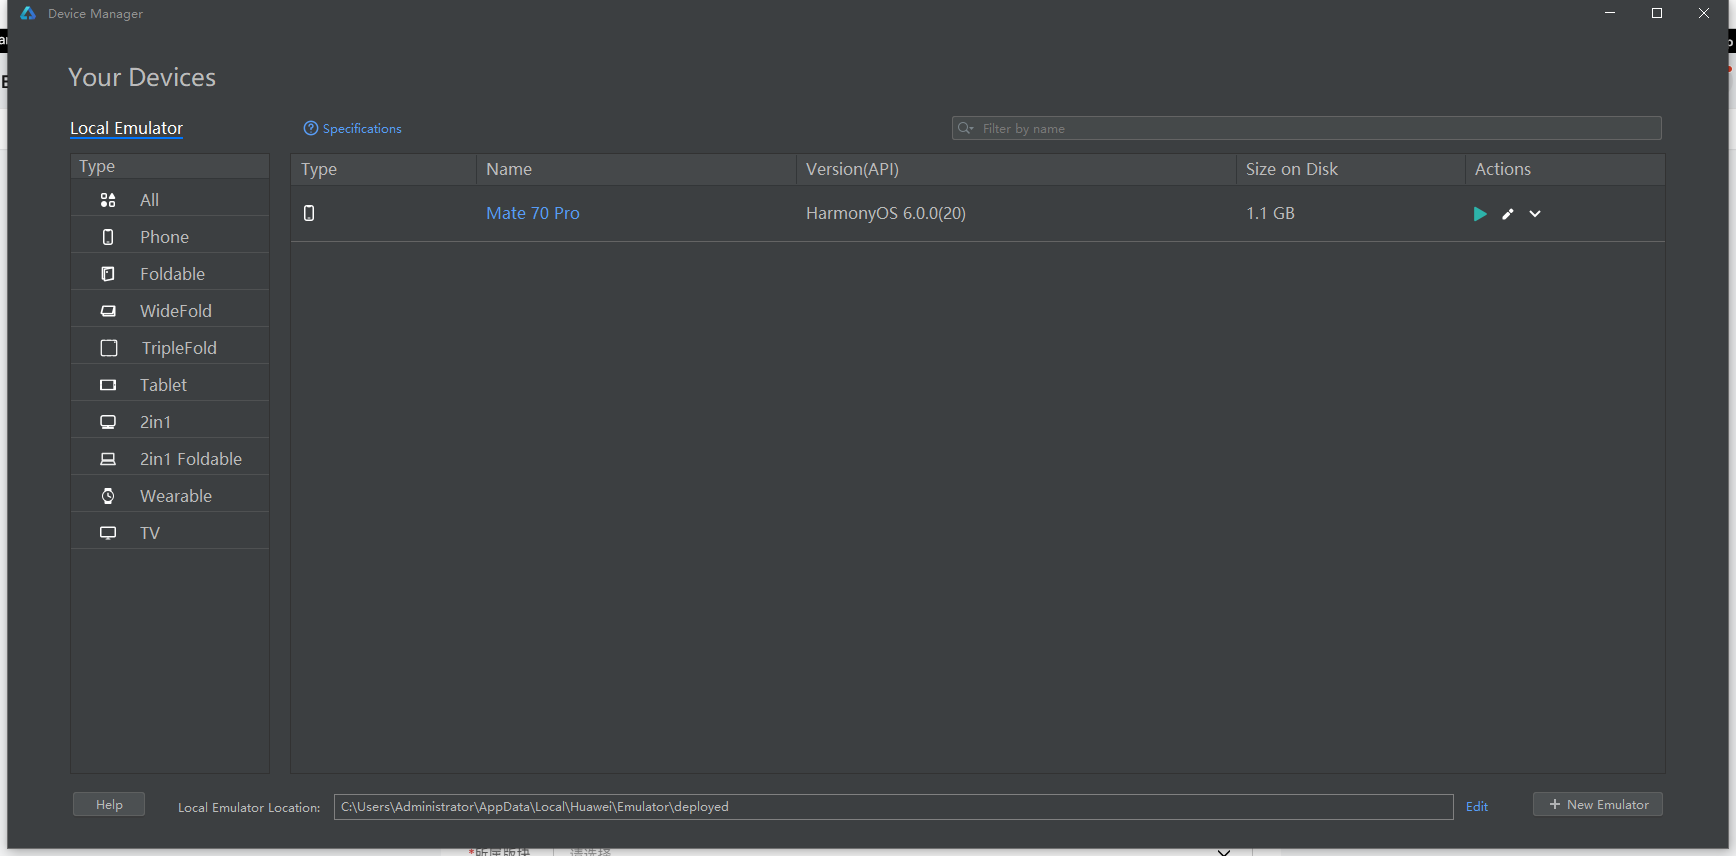Close the Device Manager window
The height and width of the screenshot is (856, 1736).
coord(1704,13)
